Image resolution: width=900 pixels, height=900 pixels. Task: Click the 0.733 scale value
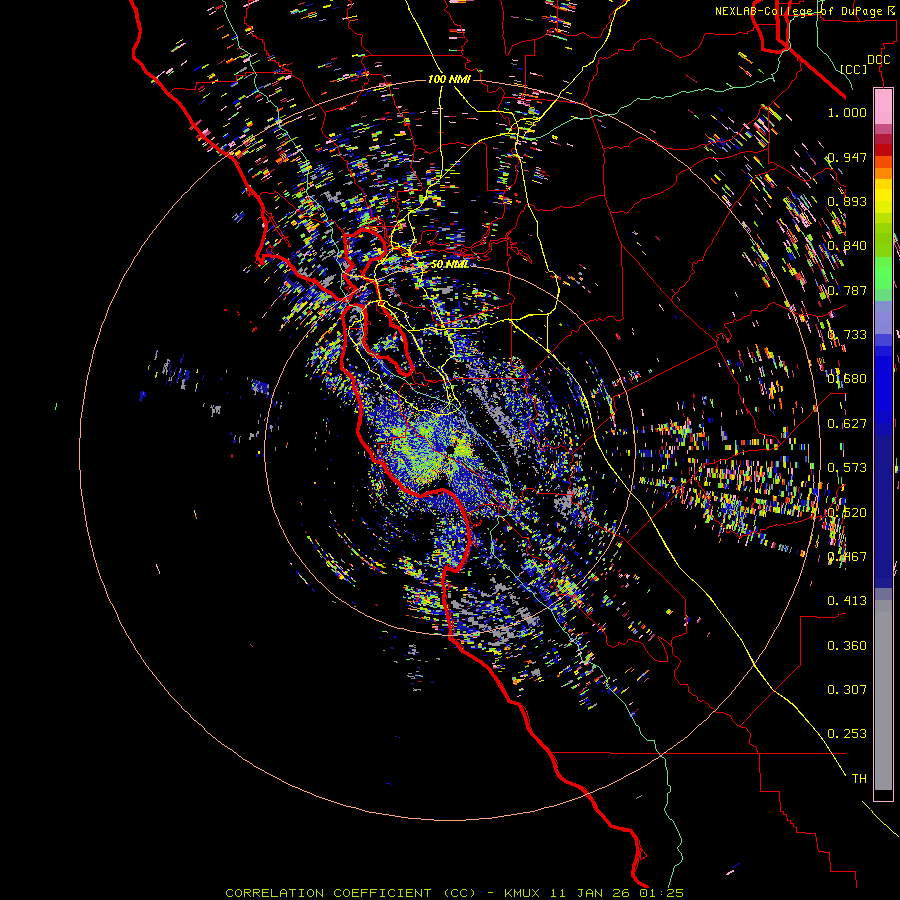pos(847,335)
